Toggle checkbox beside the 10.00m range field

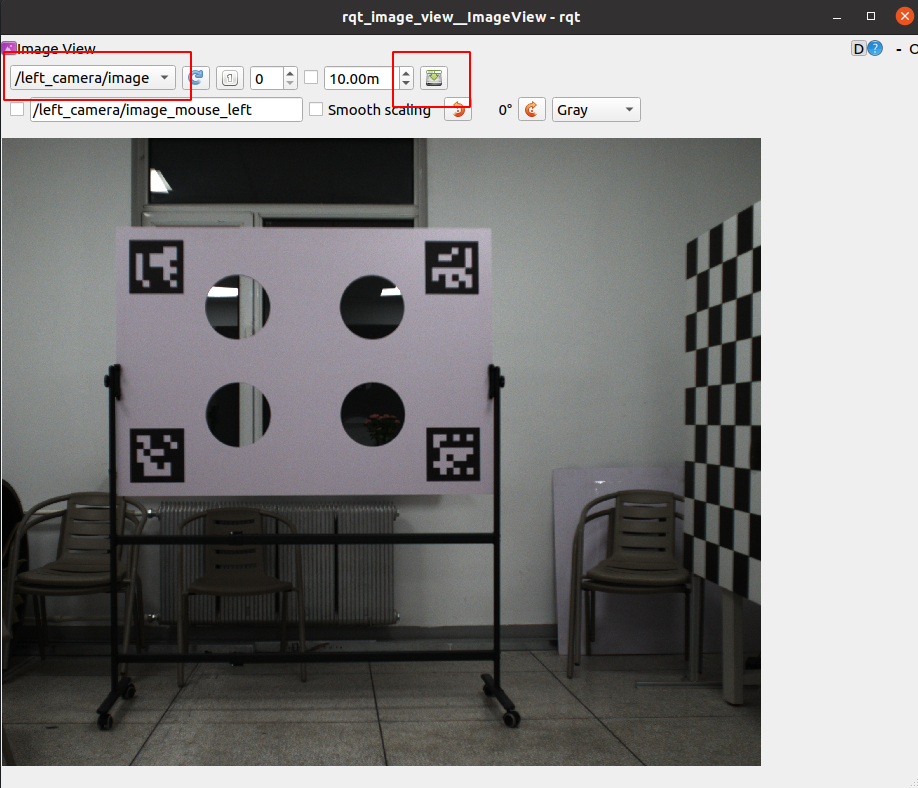click(x=311, y=77)
